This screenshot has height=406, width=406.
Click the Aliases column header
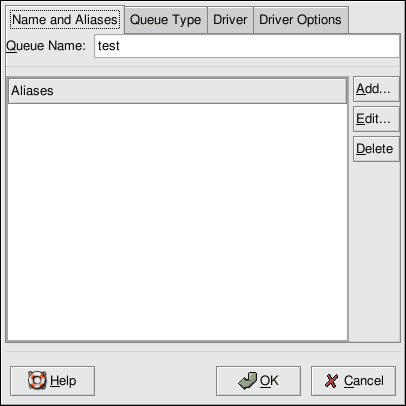click(177, 91)
